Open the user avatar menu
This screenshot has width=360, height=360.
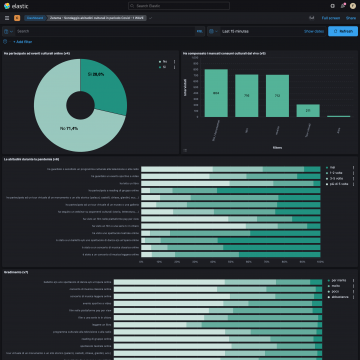pyautogui.click(x=353, y=6)
